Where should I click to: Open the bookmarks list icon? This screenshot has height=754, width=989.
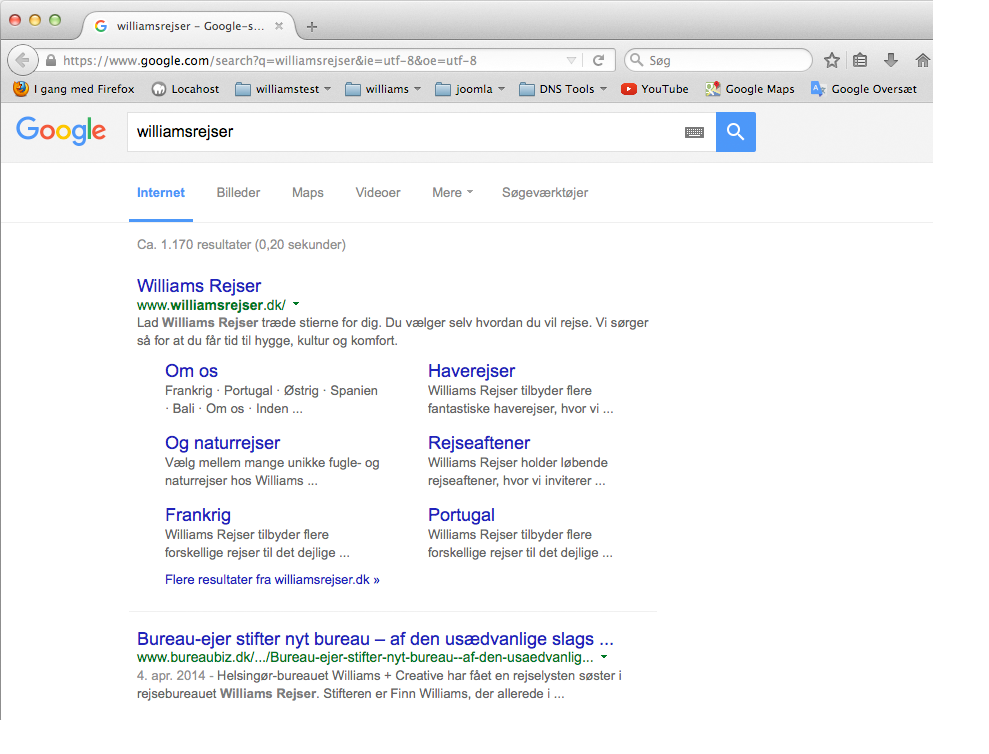click(860, 61)
